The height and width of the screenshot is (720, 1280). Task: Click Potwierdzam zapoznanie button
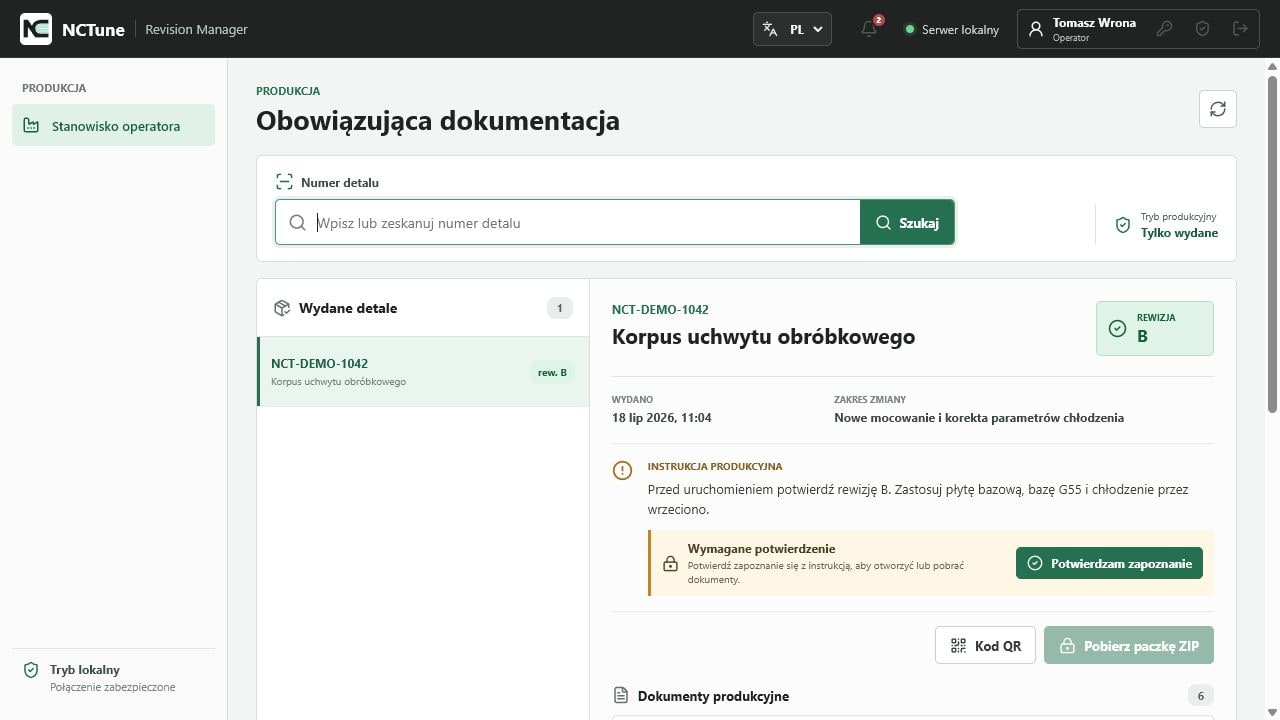coord(1109,563)
